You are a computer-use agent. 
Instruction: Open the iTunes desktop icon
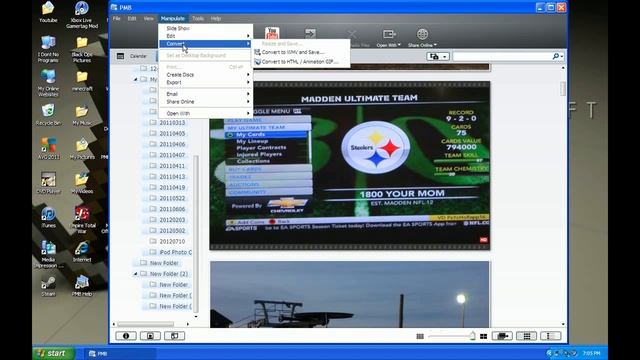(48, 217)
